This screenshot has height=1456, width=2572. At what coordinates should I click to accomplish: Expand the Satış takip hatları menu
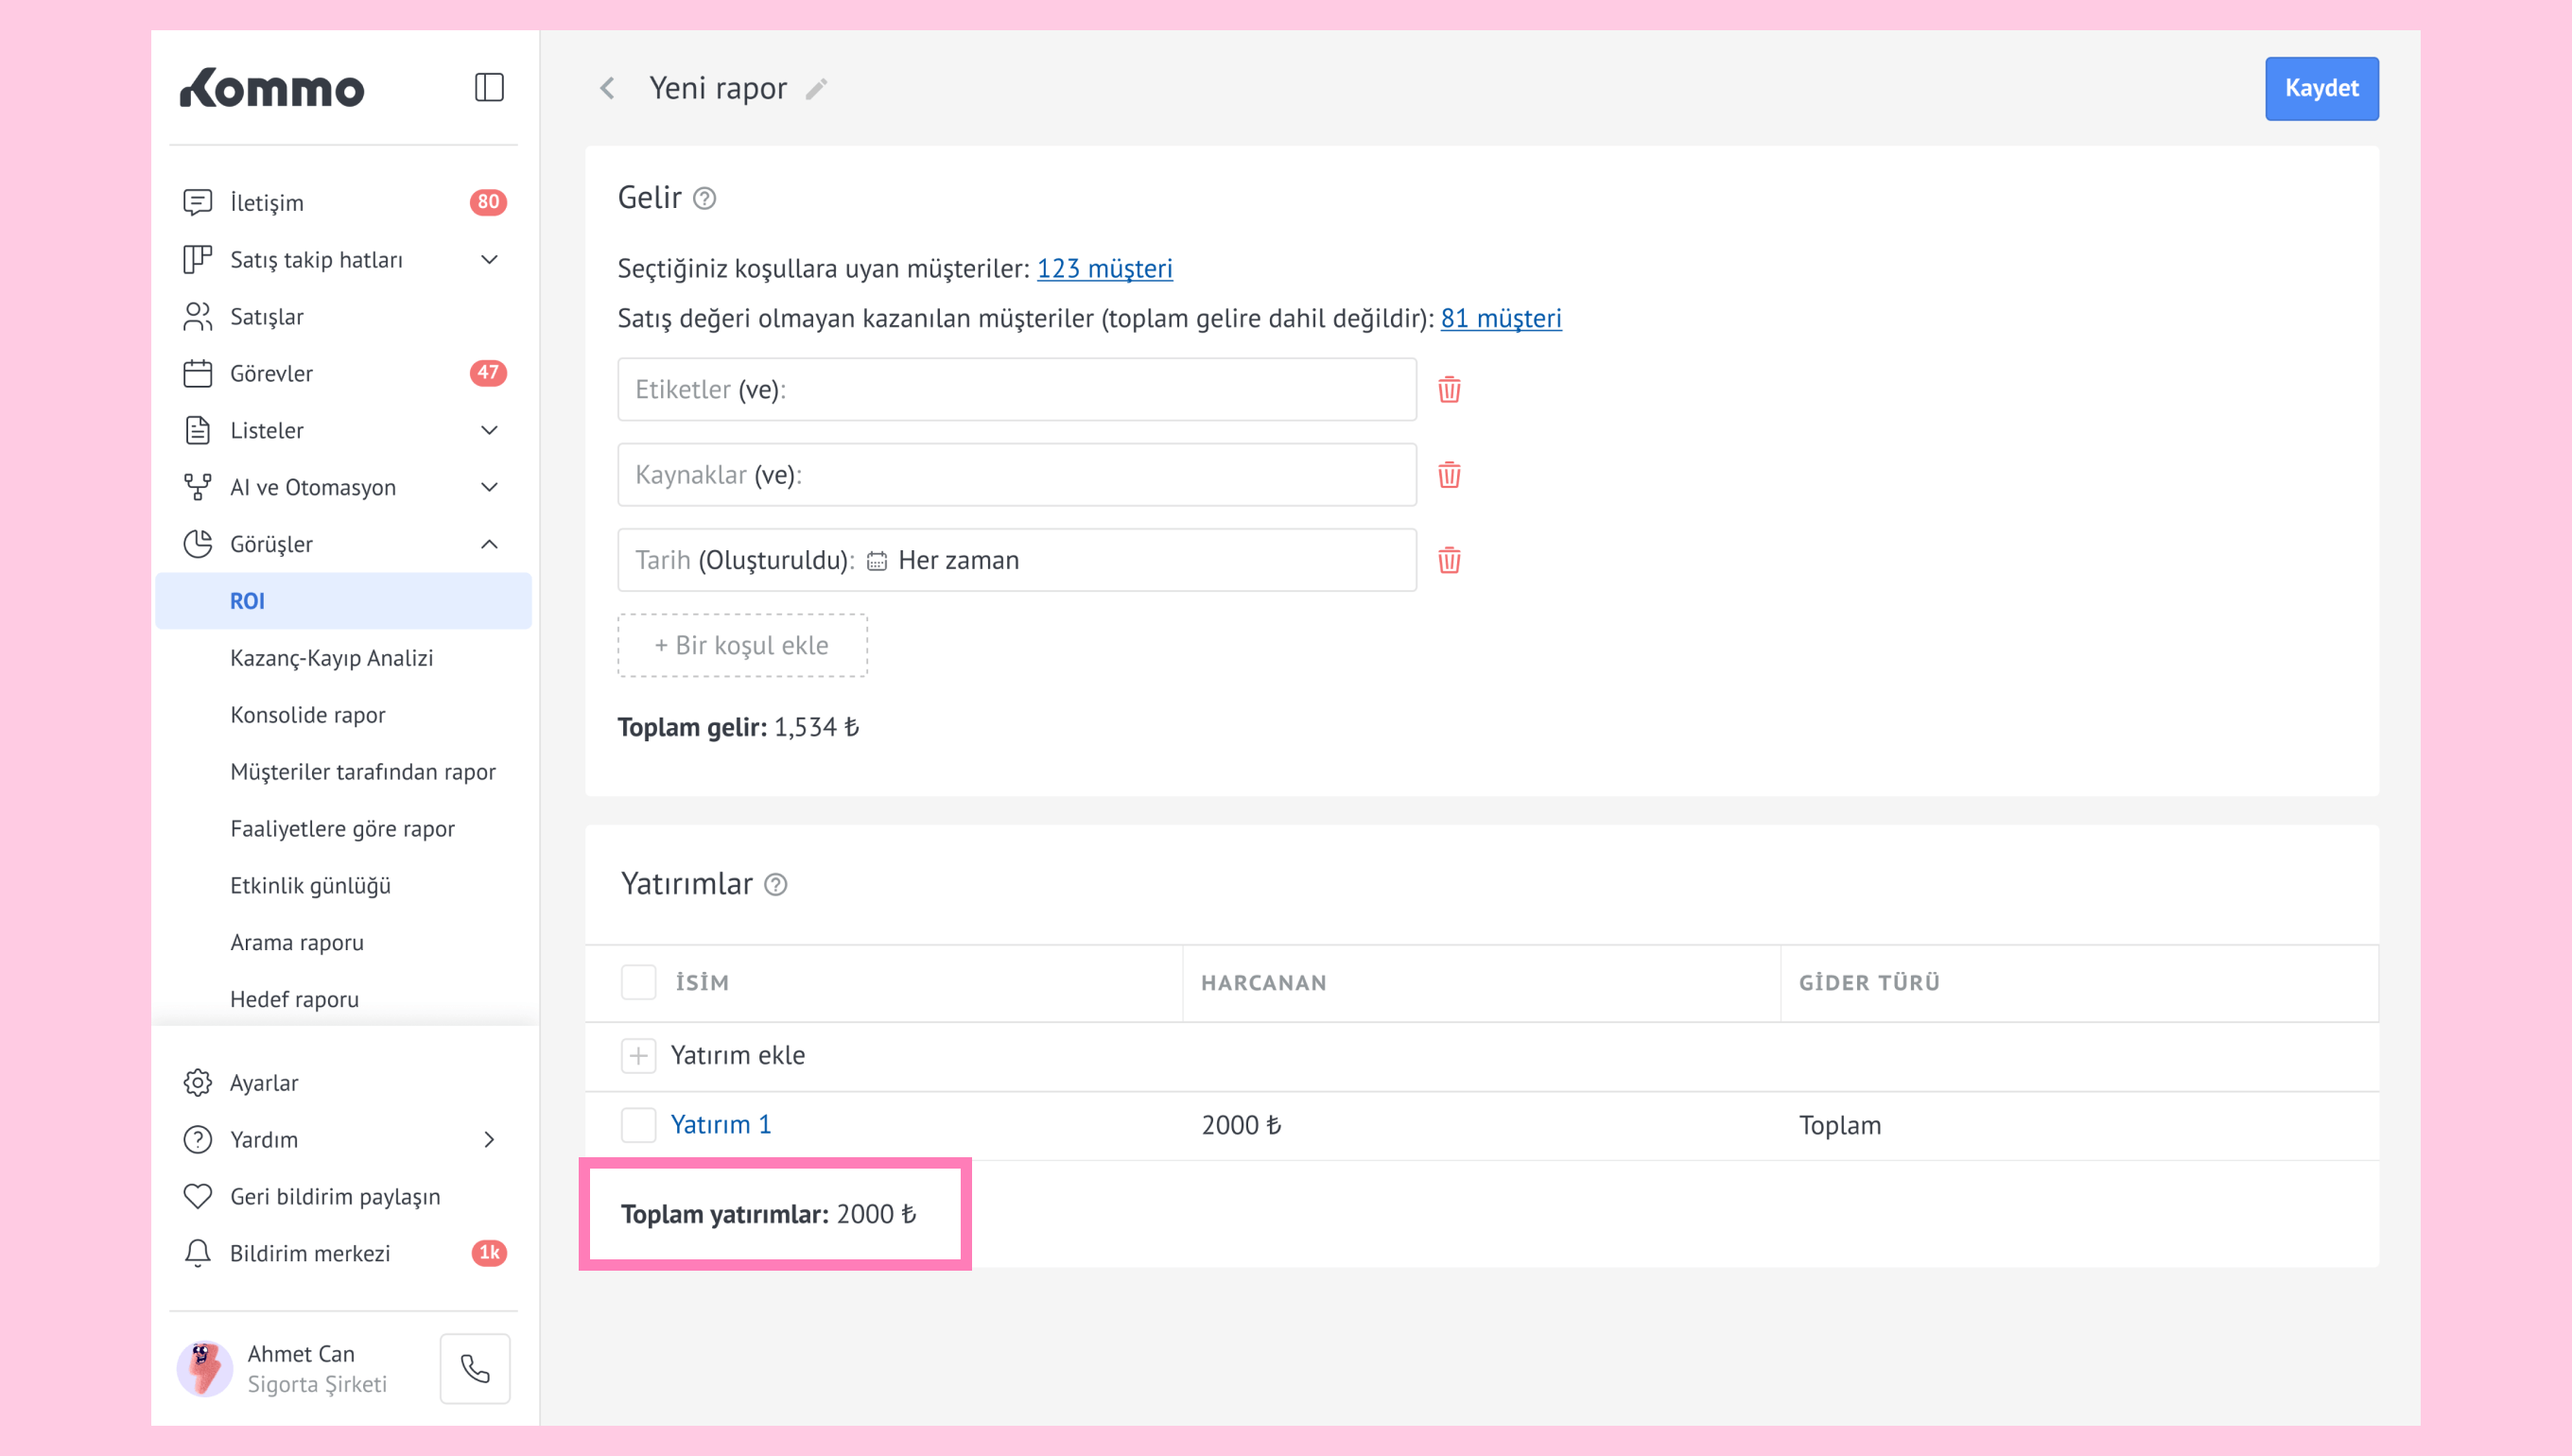coord(489,260)
